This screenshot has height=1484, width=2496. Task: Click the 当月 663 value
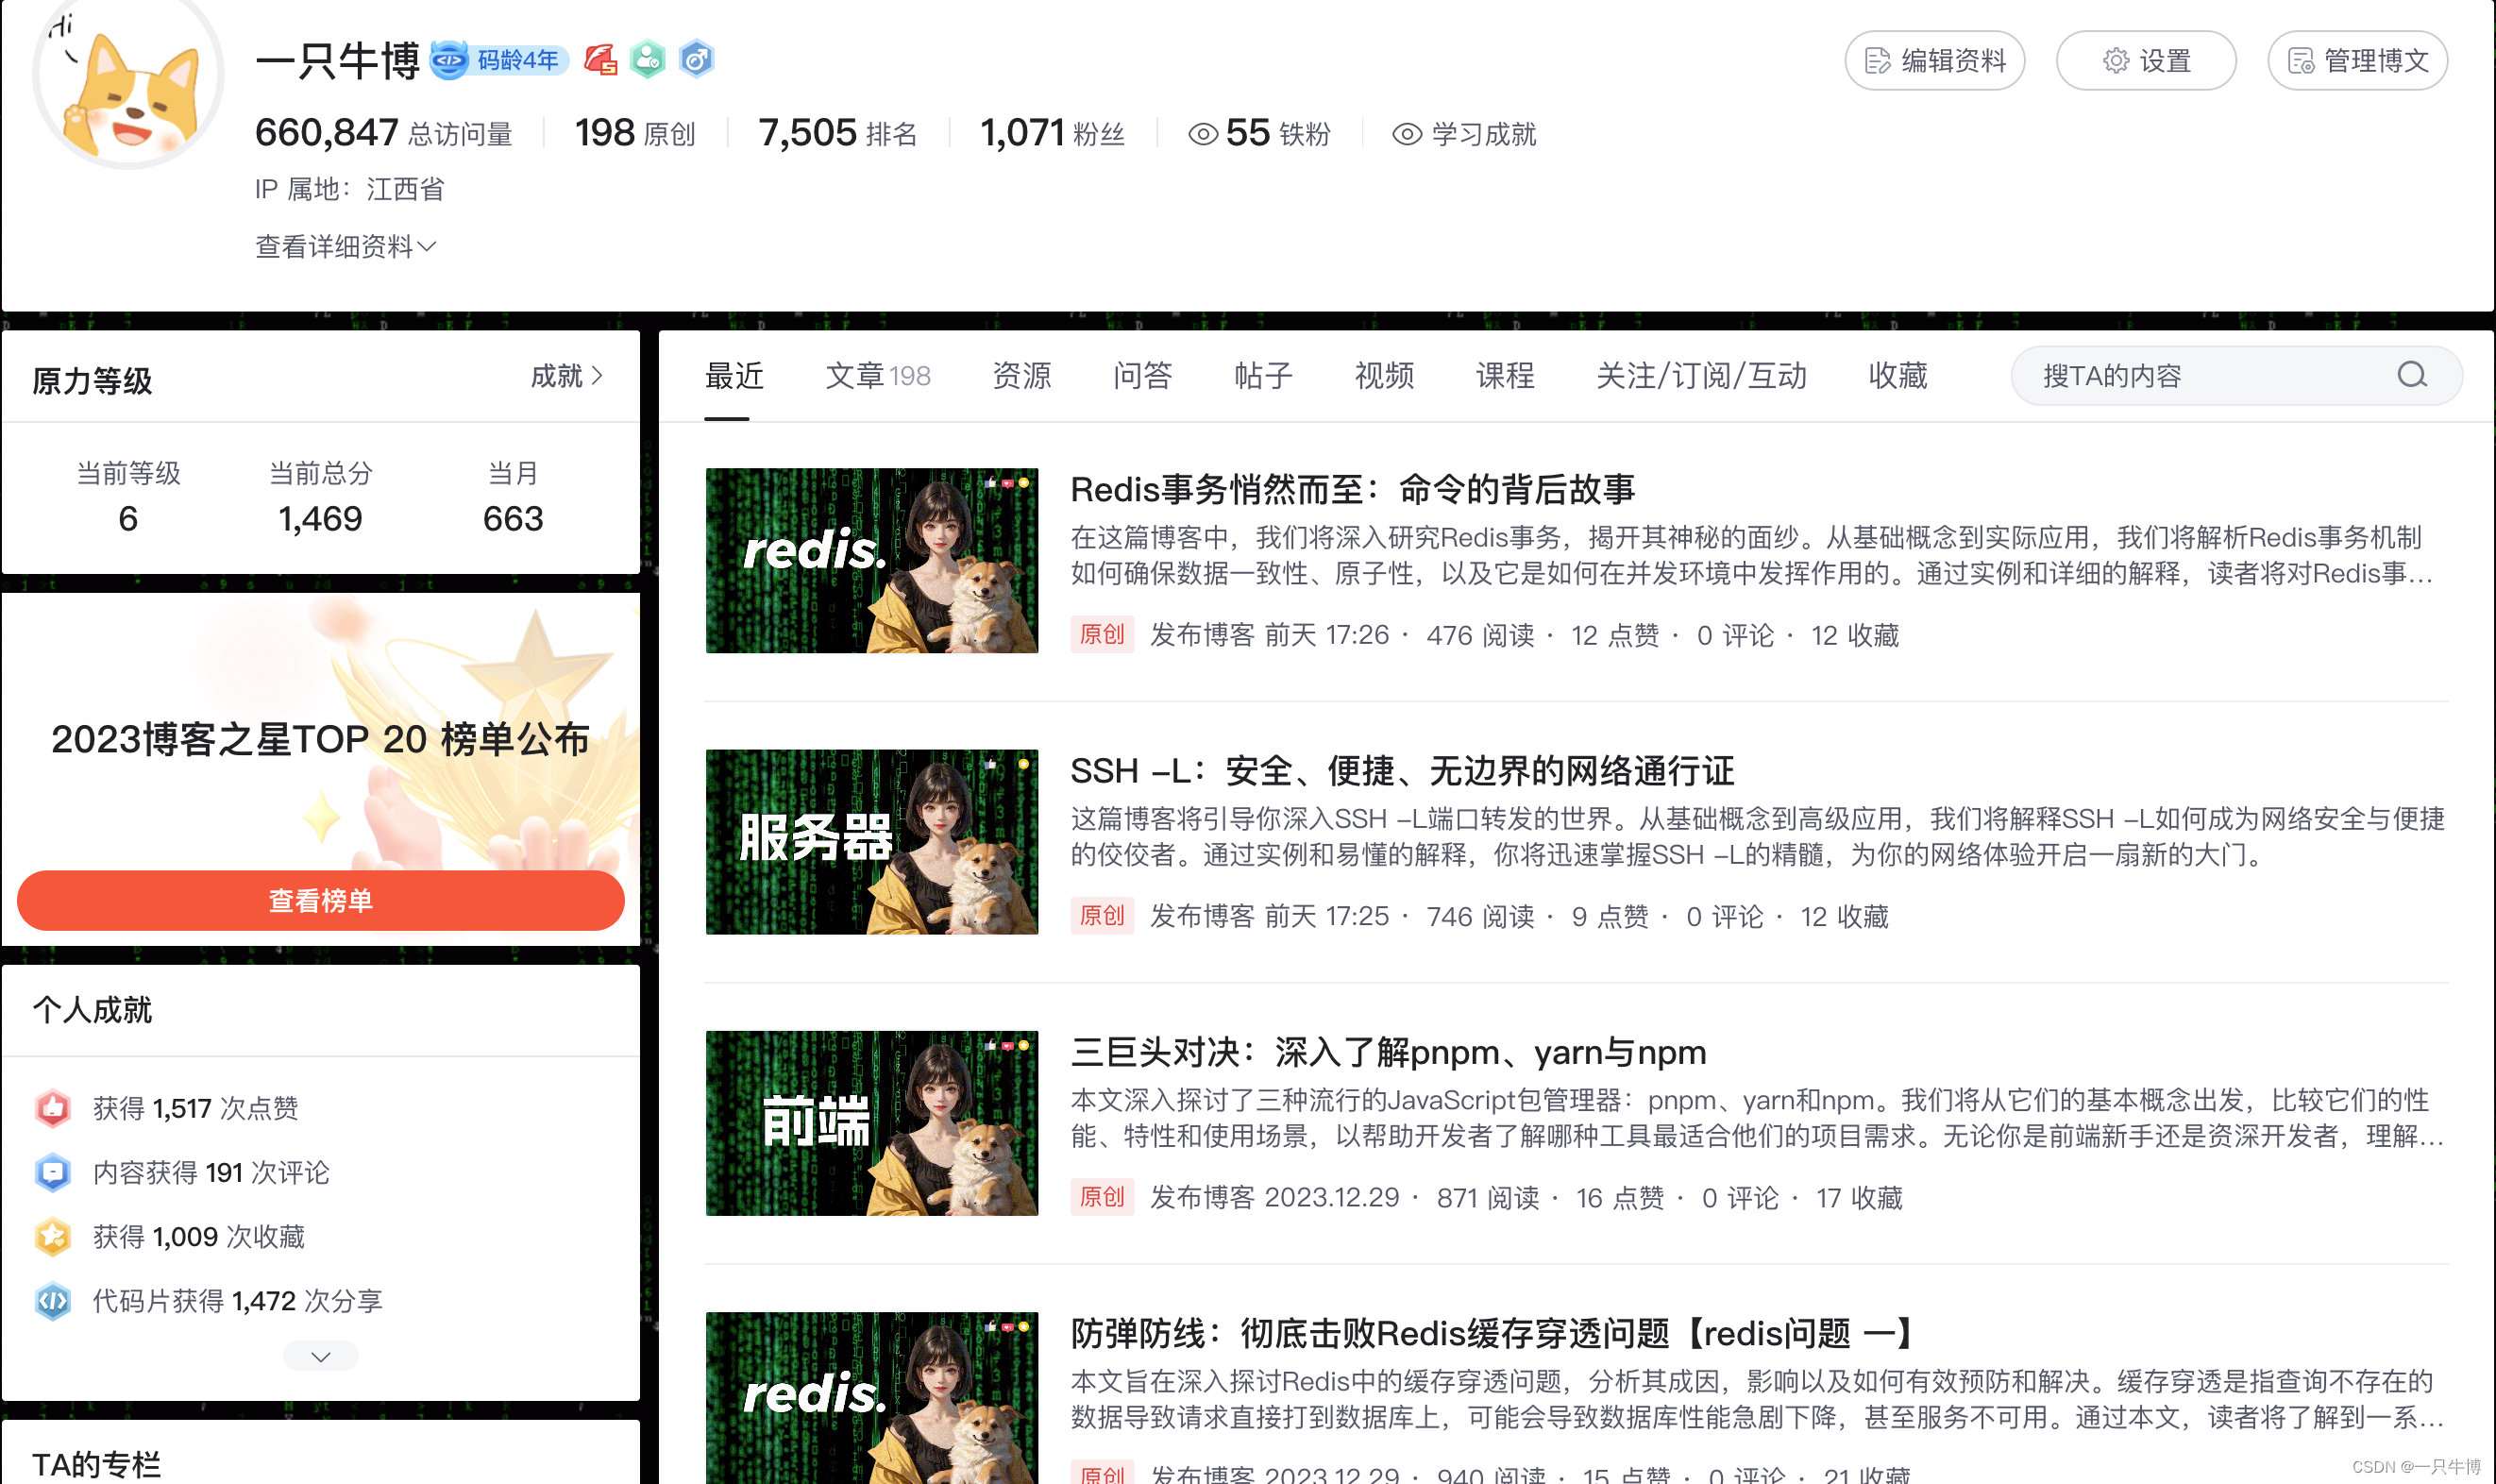(x=513, y=518)
